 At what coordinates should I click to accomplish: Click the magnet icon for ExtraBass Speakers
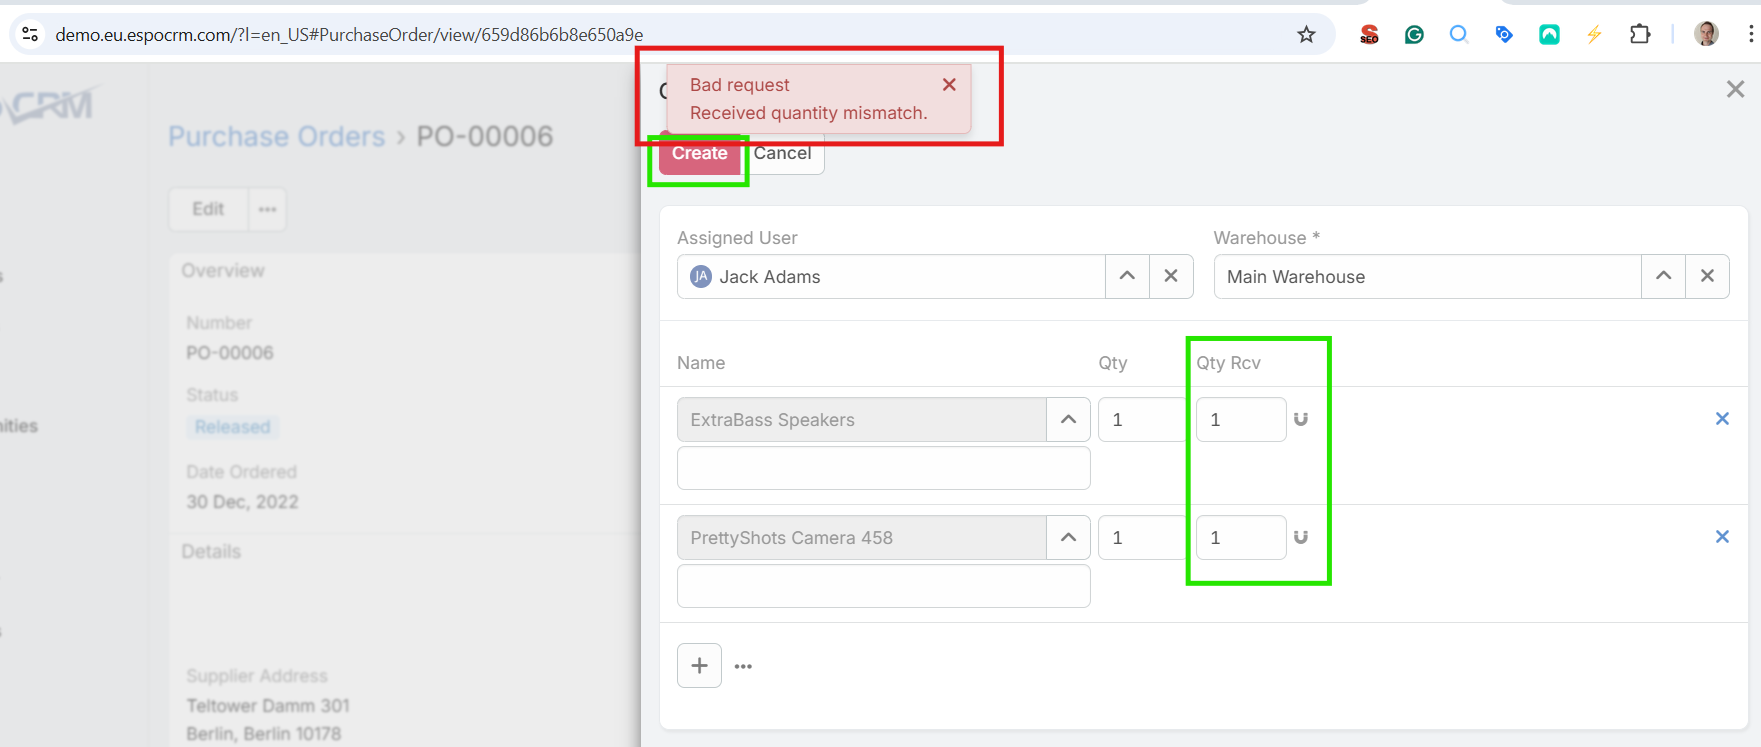click(1301, 420)
